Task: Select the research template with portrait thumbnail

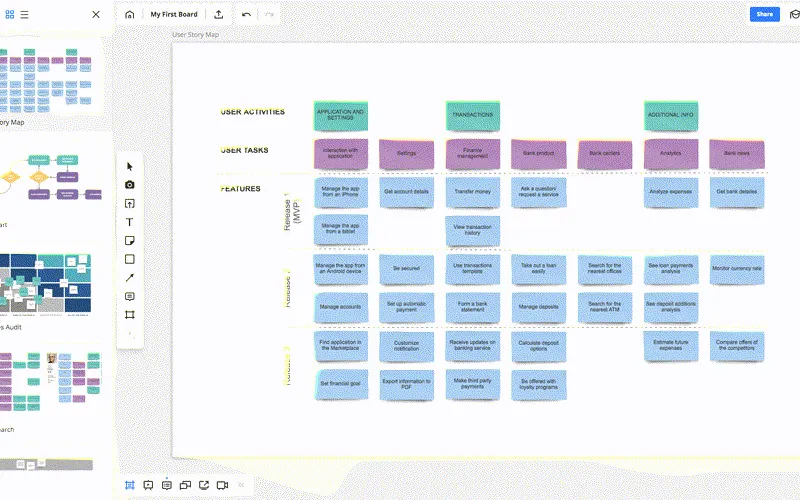Action: [x=50, y=381]
